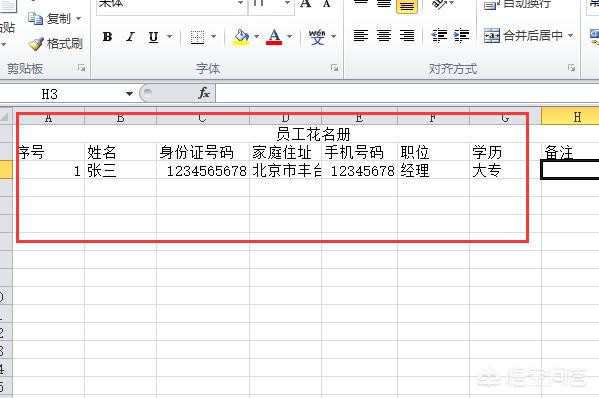Open the font color dropdown arrow
The width and height of the screenshot is (599, 398).
click(289, 37)
